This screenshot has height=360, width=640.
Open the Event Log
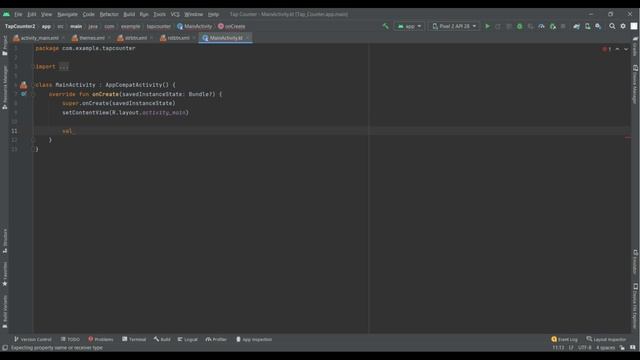tap(564, 339)
